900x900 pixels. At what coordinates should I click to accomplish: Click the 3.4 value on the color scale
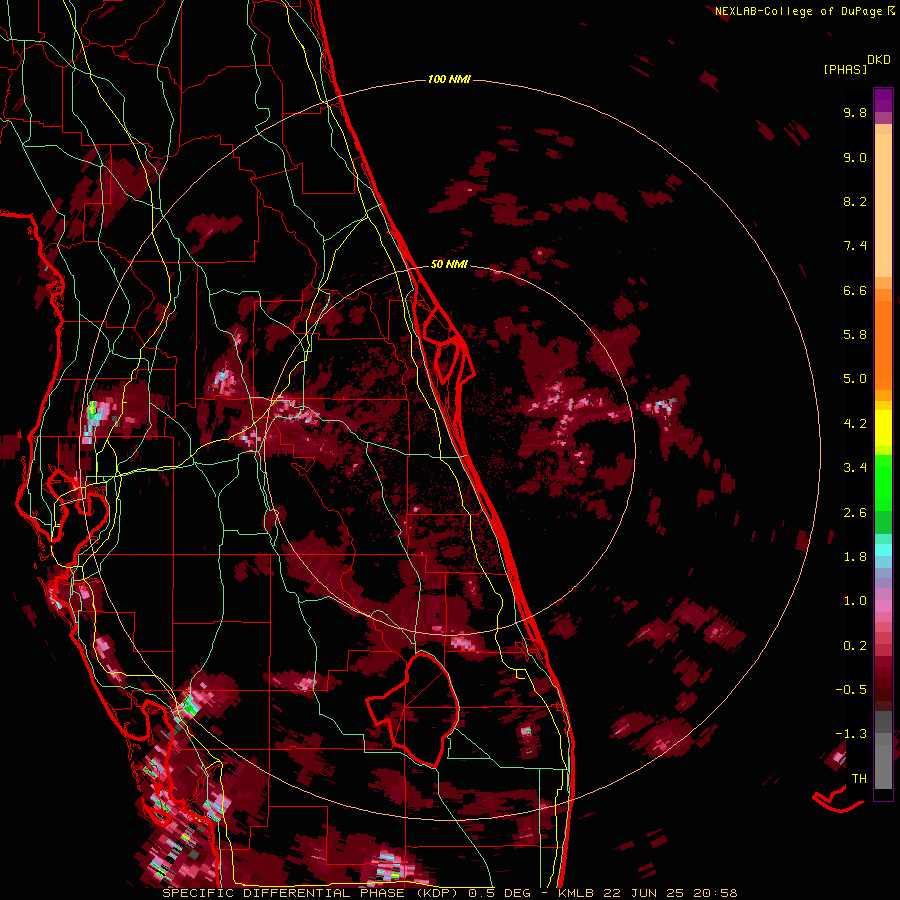pos(855,468)
